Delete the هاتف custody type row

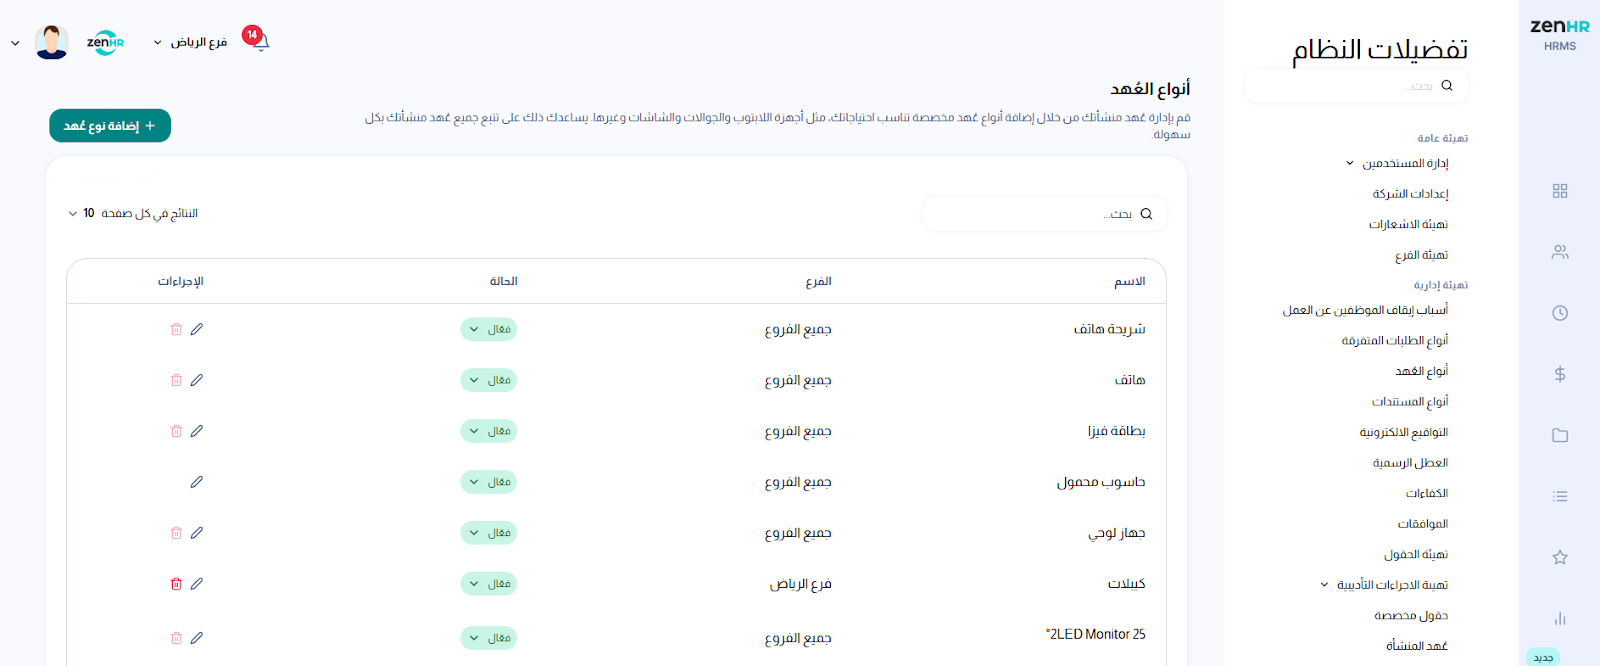click(x=176, y=380)
